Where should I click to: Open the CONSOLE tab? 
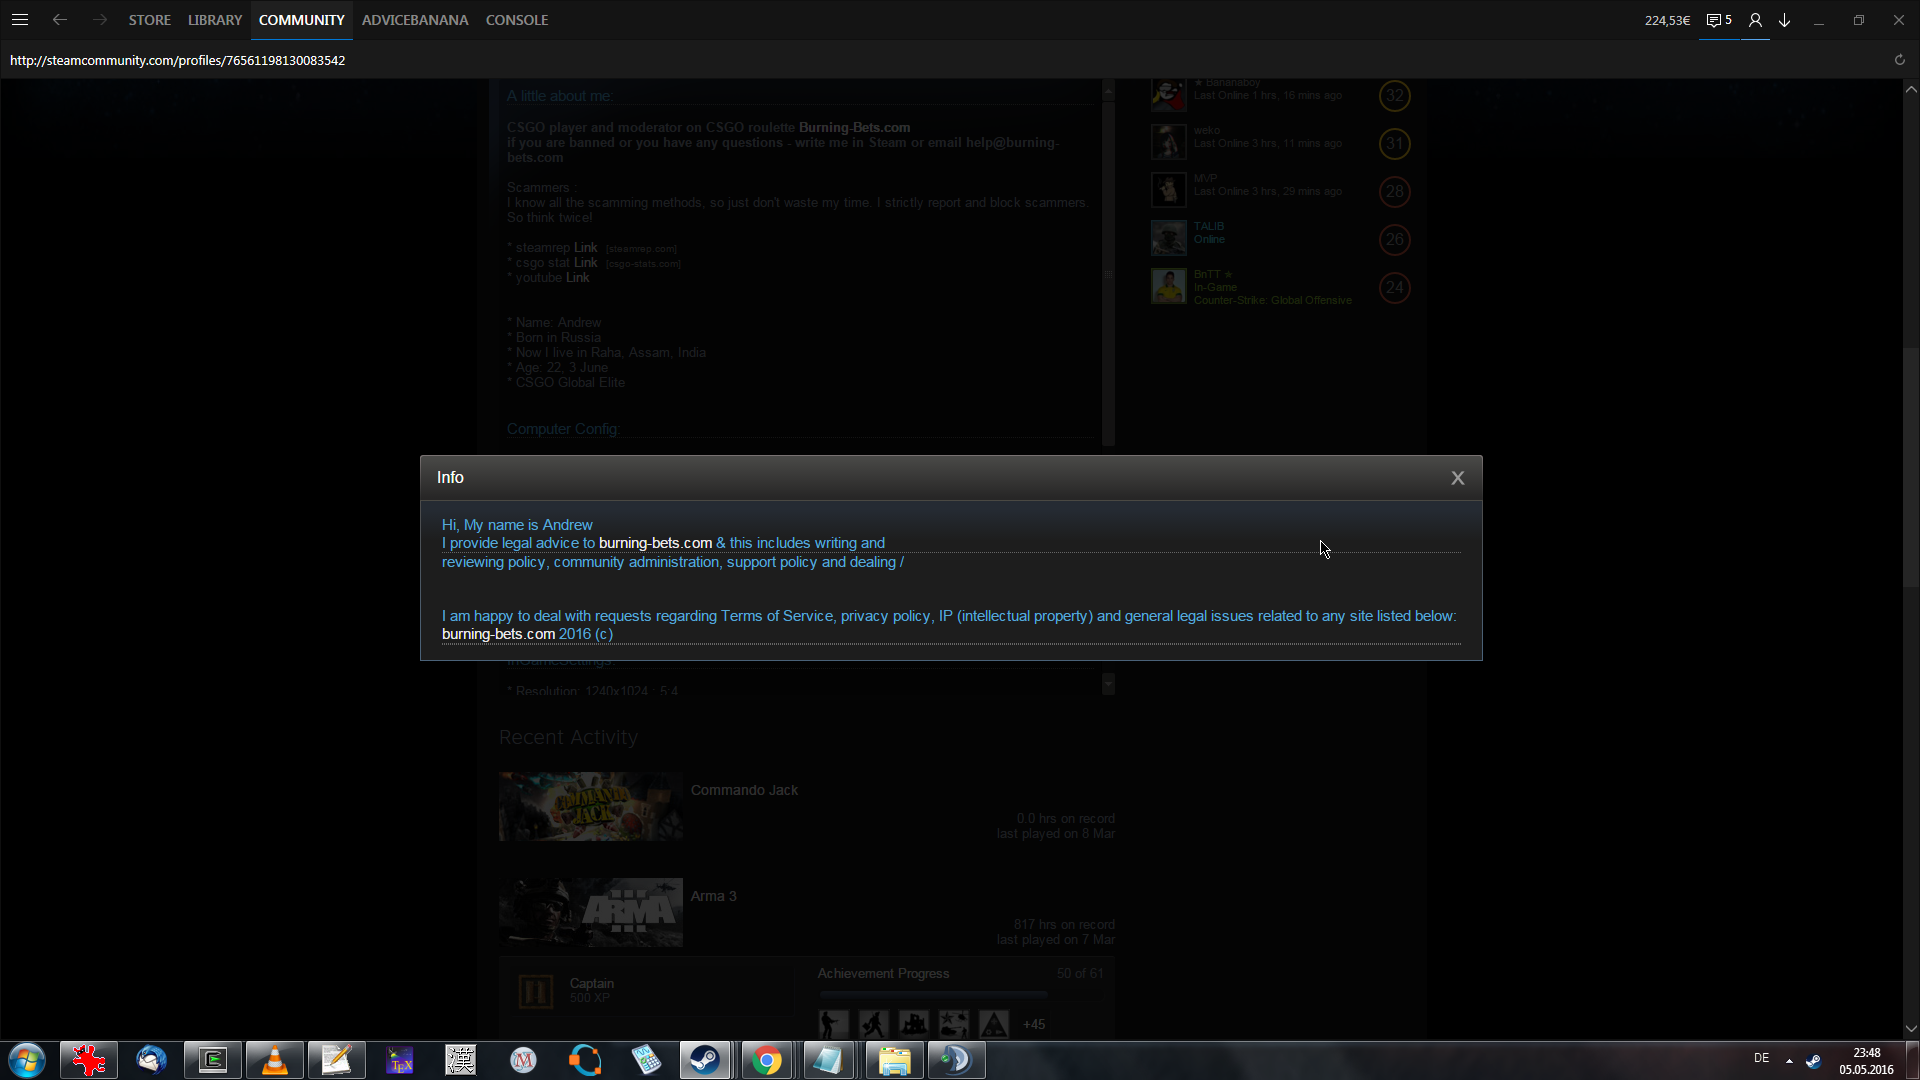516,20
